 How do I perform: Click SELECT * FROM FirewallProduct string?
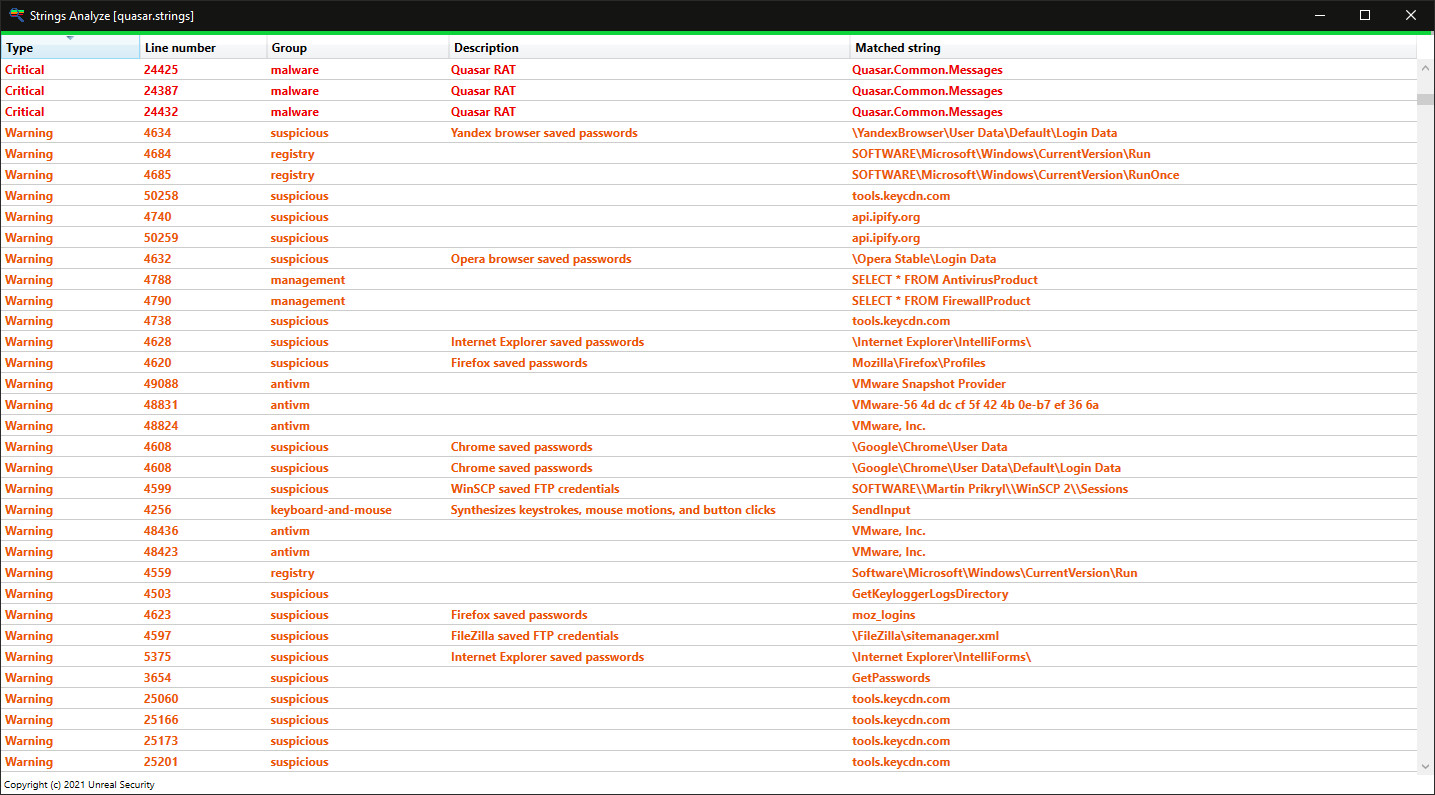coord(941,301)
